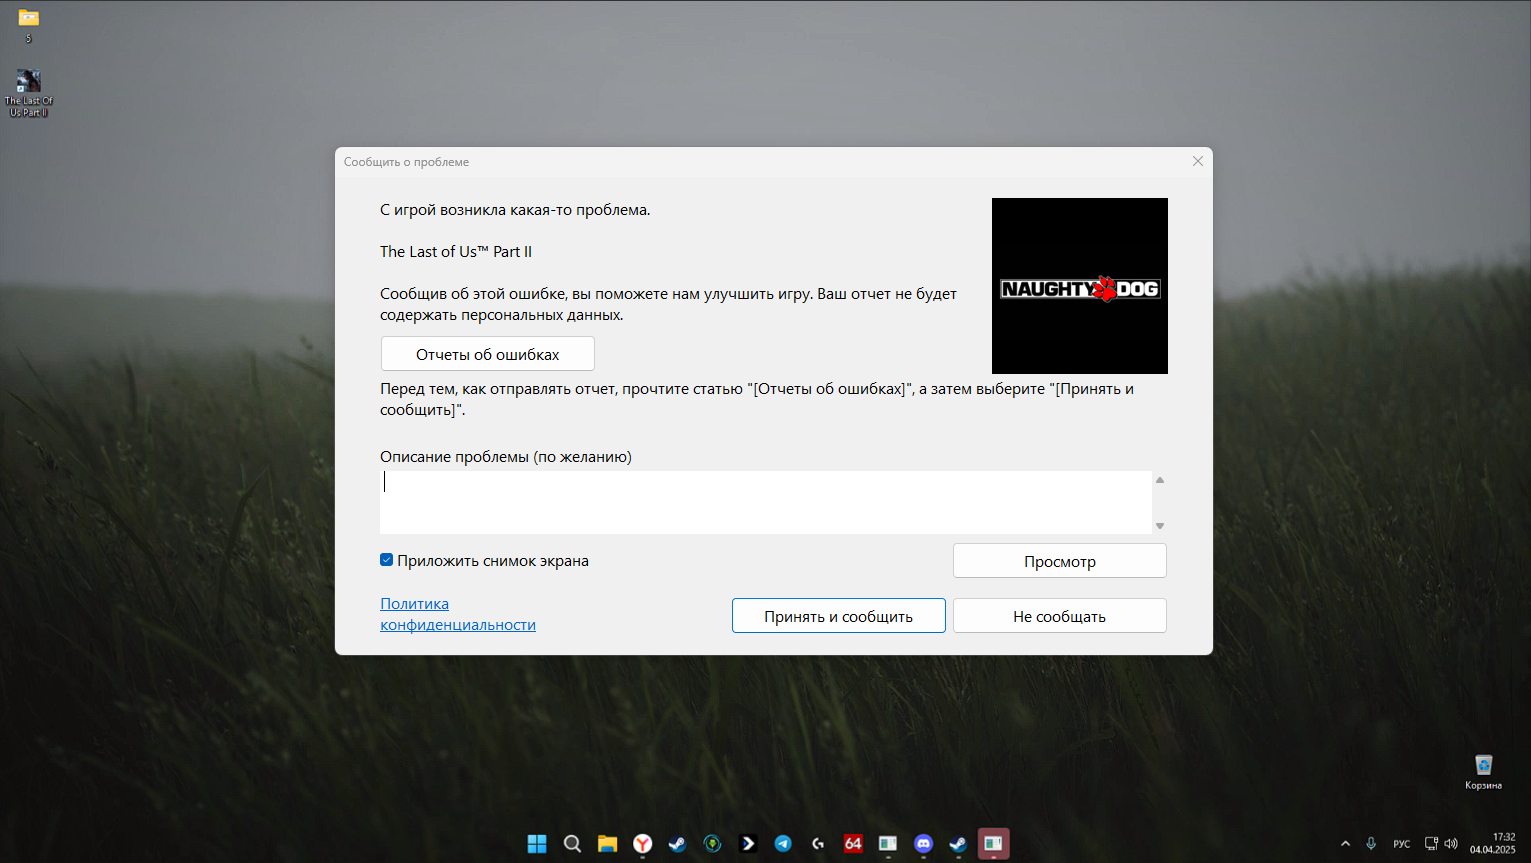Click the microphone icon in system tray
1531x863 pixels.
(1371, 843)
